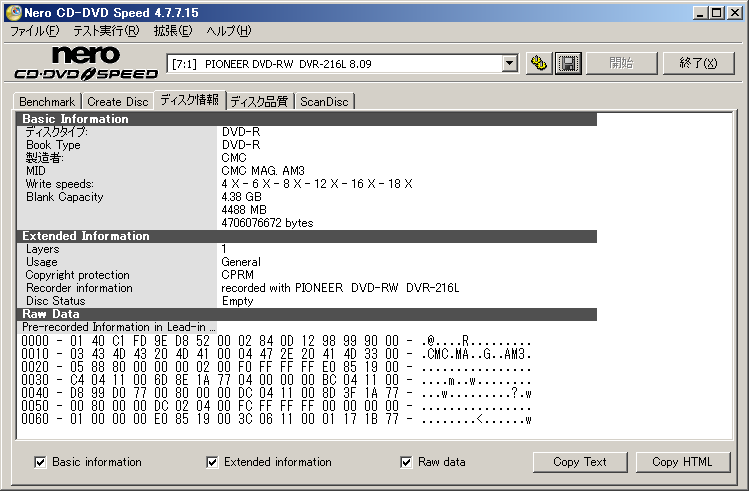Click the 4706076672 bytes capacity value
The height and width of the screenshot is (491, 749).
coord(268,223)
